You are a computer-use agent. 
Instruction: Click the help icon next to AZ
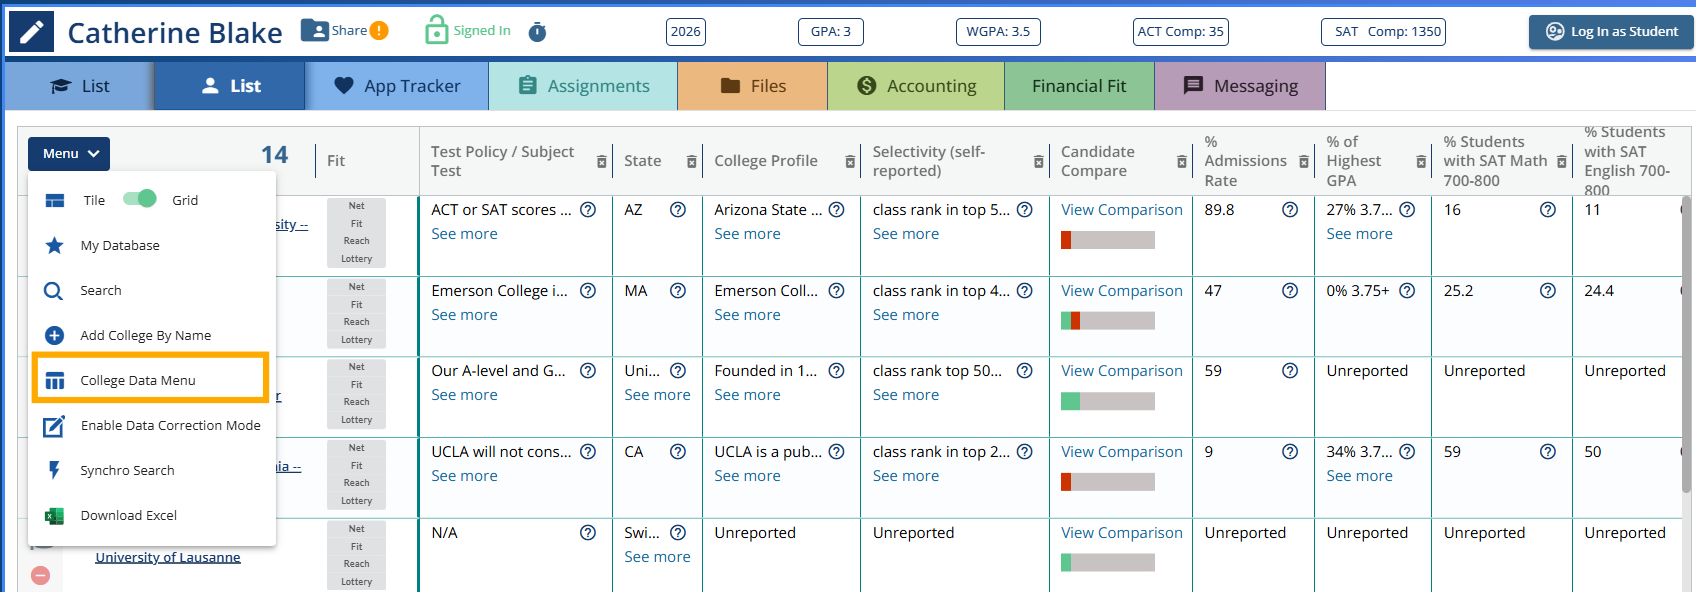coord(678,210)
